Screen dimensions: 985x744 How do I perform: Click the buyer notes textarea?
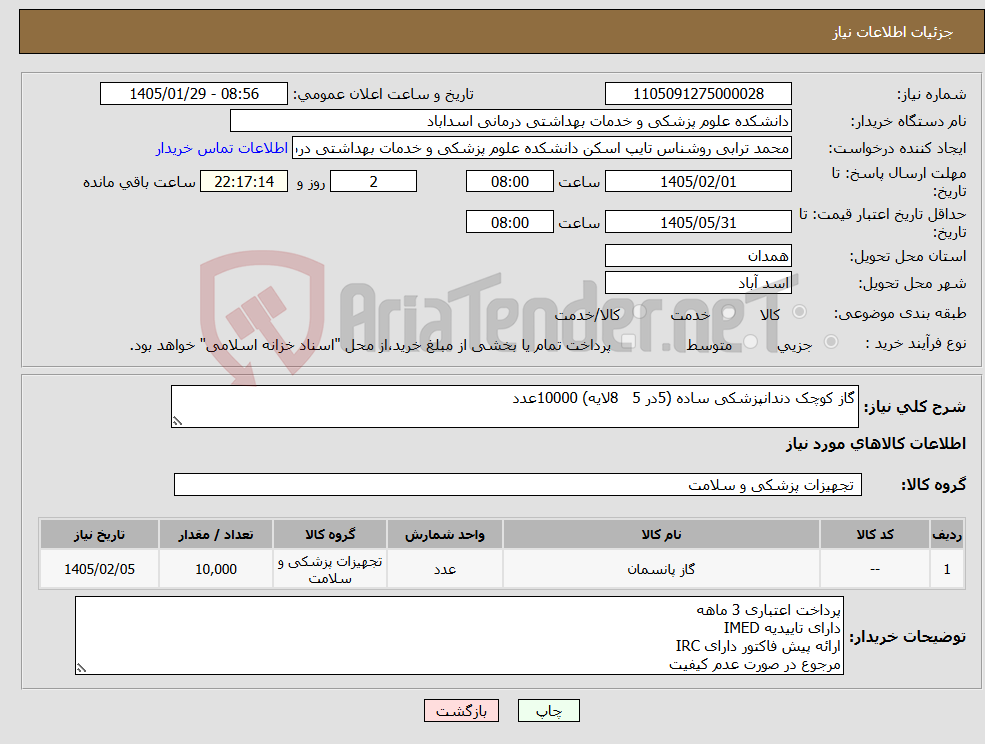tap(459, 636)
